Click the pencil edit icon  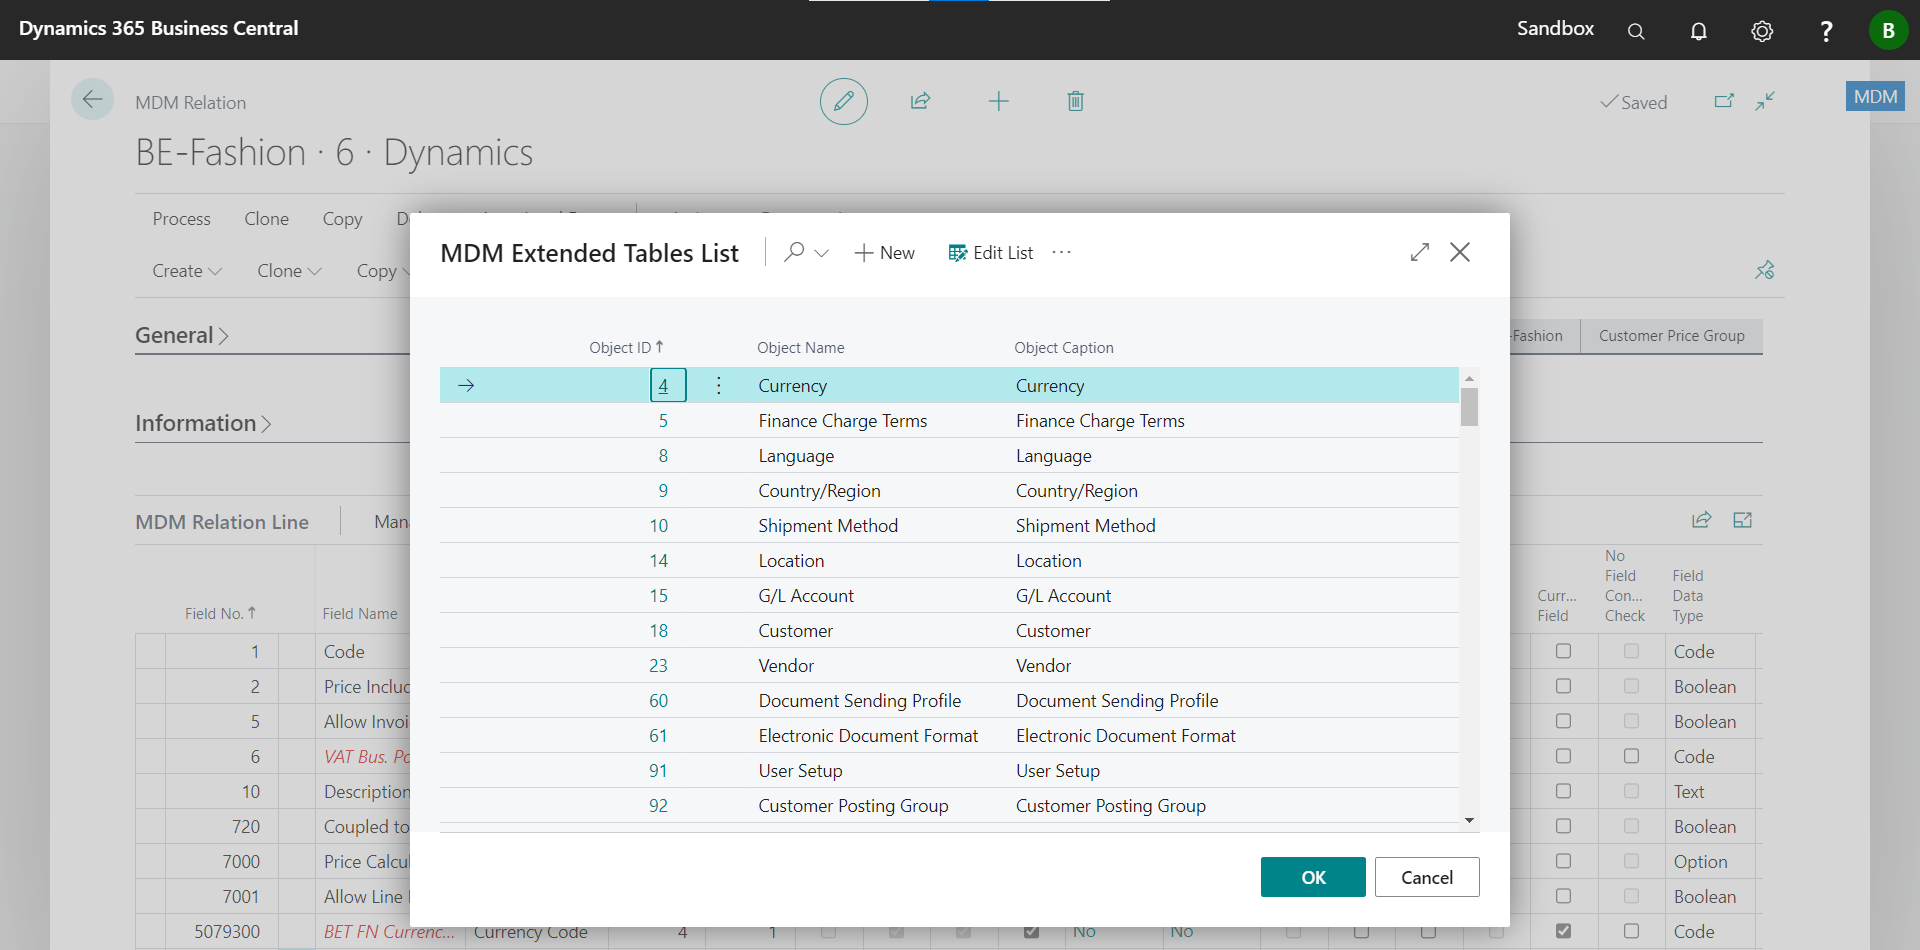(844, 101)
